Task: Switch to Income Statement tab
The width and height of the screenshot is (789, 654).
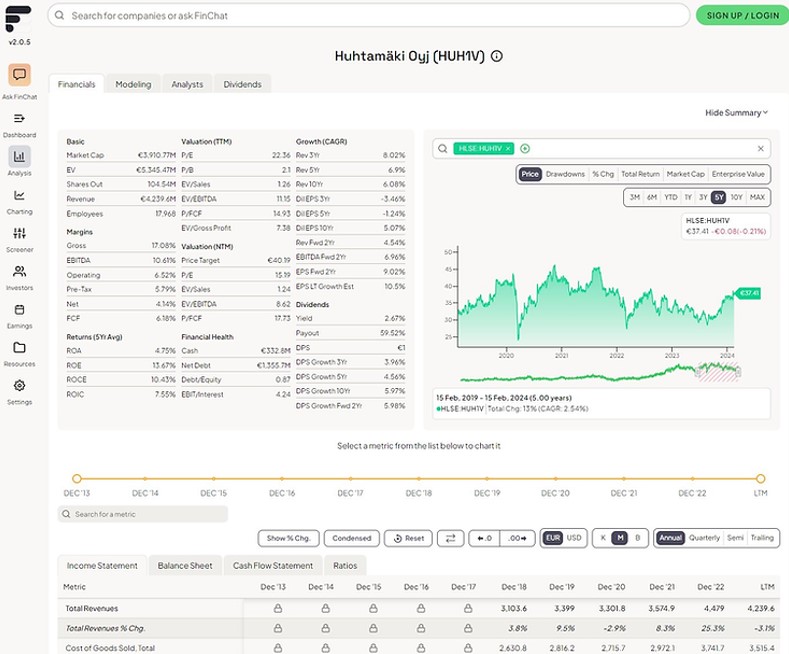Action: (x=102, y=565)
